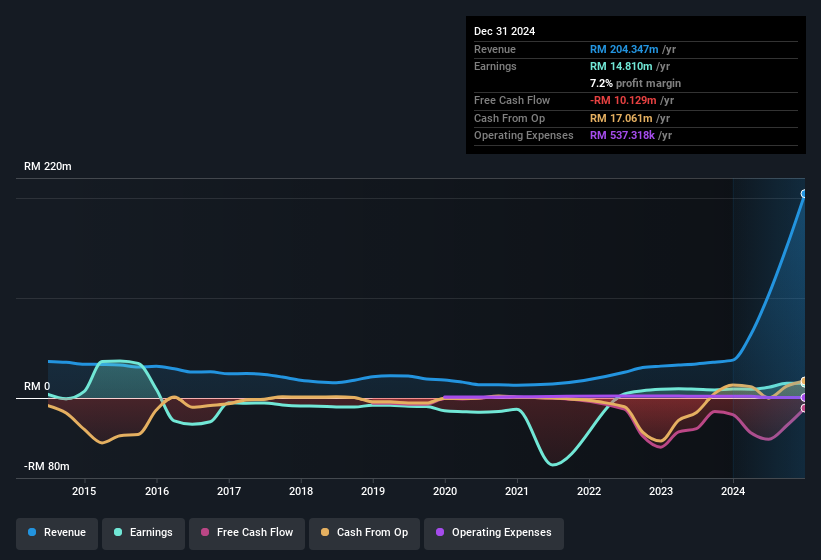
Task: Toggle the Revenue legend series
Action: coord(57,533)
